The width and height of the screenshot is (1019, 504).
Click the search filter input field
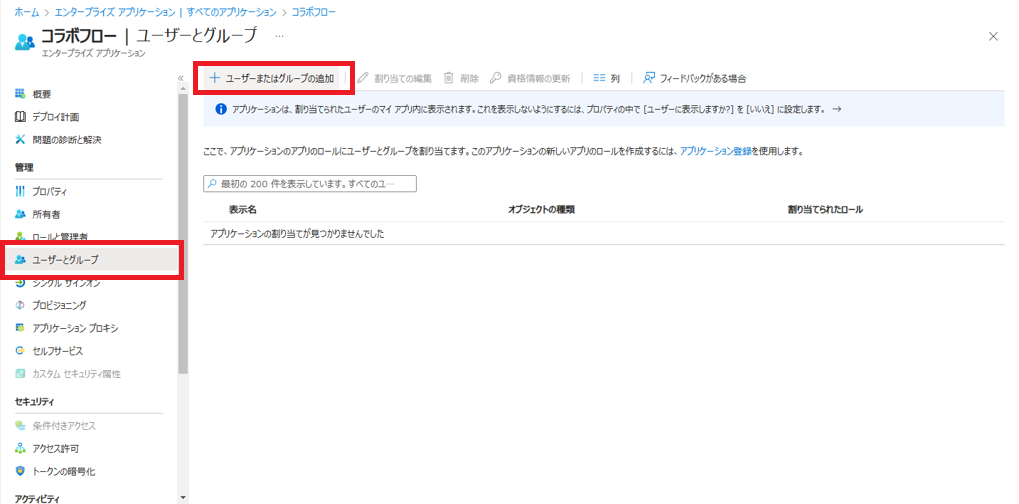pos(310,184)
